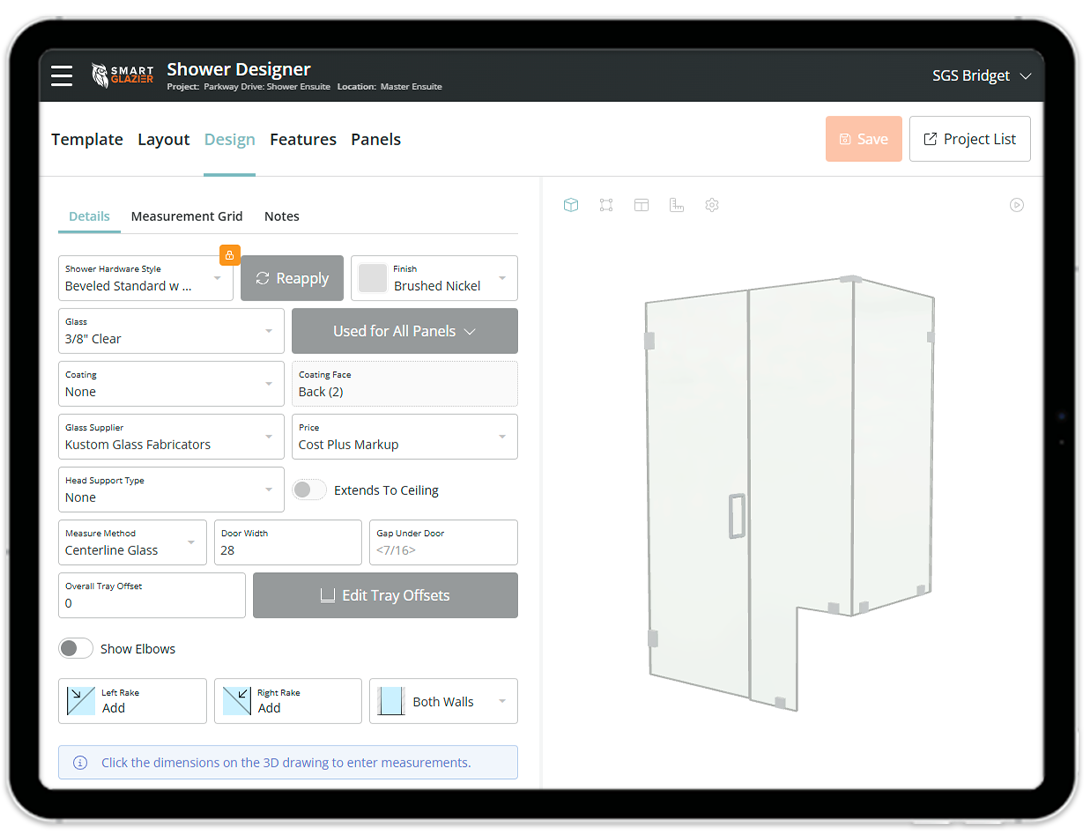
Task: Click the Door Width input field
Action: (288, 542)
